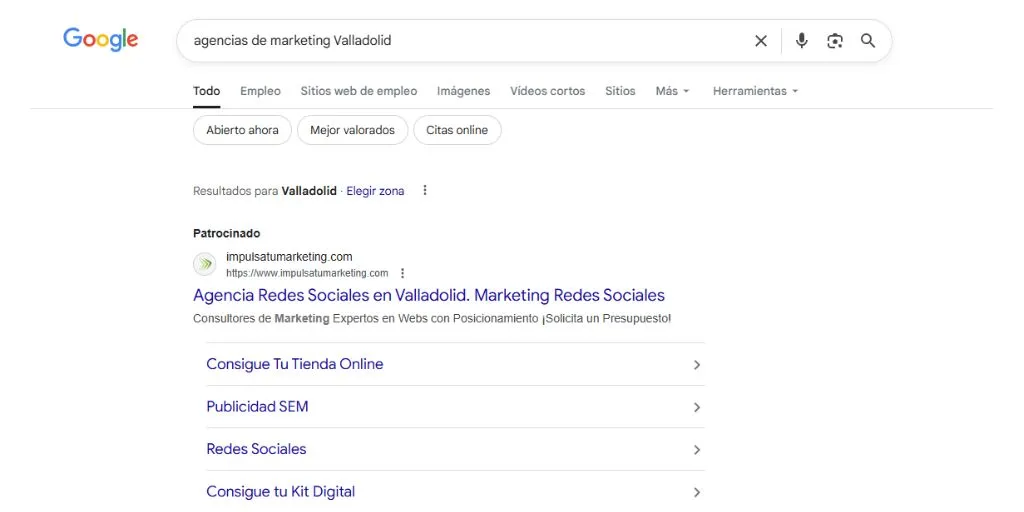This screenshot has width=1024, height=512.
Task: Open Google Lens image search icon
Action: [x=835, y=41]
